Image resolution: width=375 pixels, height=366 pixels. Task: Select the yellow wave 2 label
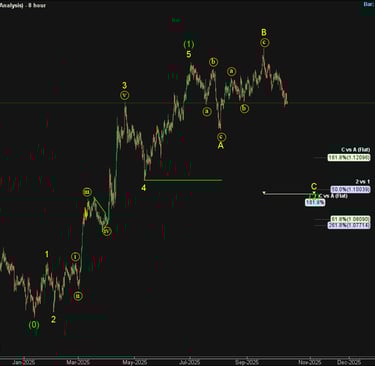point(53,319)
